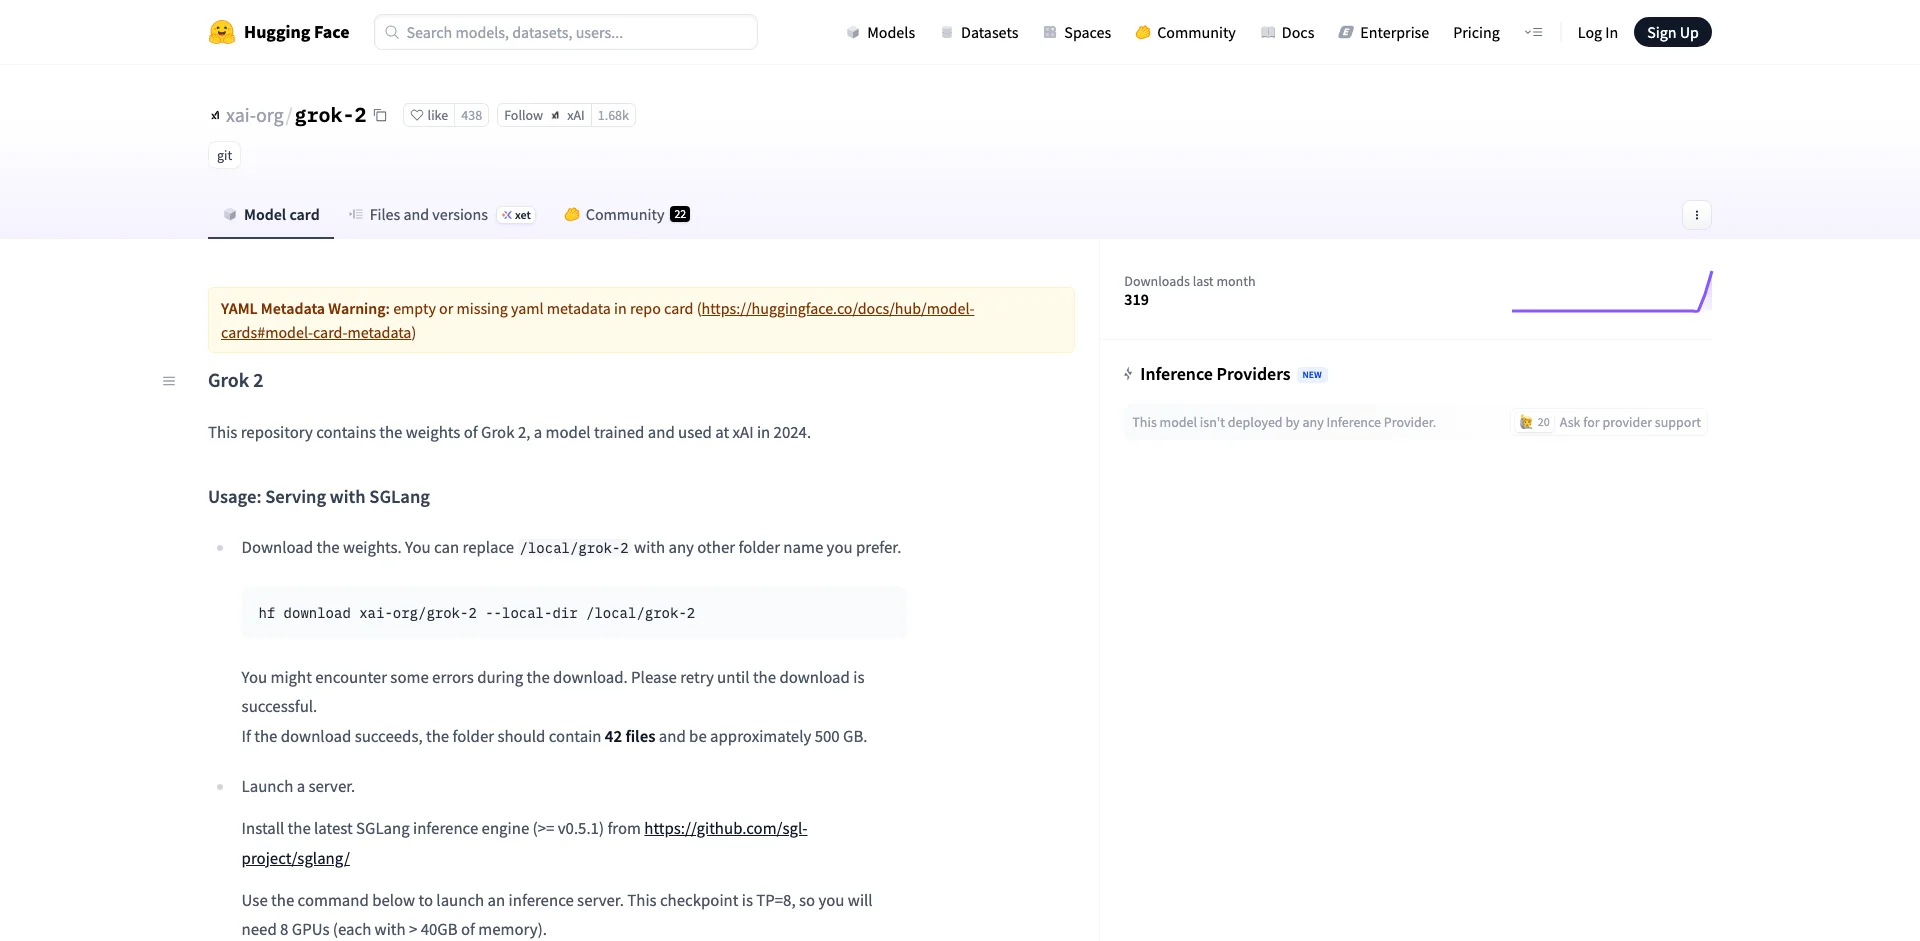
Task: Open the three-dot options menu beside the tabs
Action: click(x=1696, y=215)
